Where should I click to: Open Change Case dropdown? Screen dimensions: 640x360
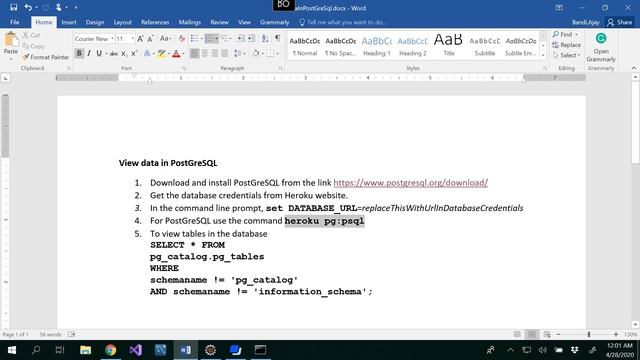pyautogui.click(x=165, y=39)
